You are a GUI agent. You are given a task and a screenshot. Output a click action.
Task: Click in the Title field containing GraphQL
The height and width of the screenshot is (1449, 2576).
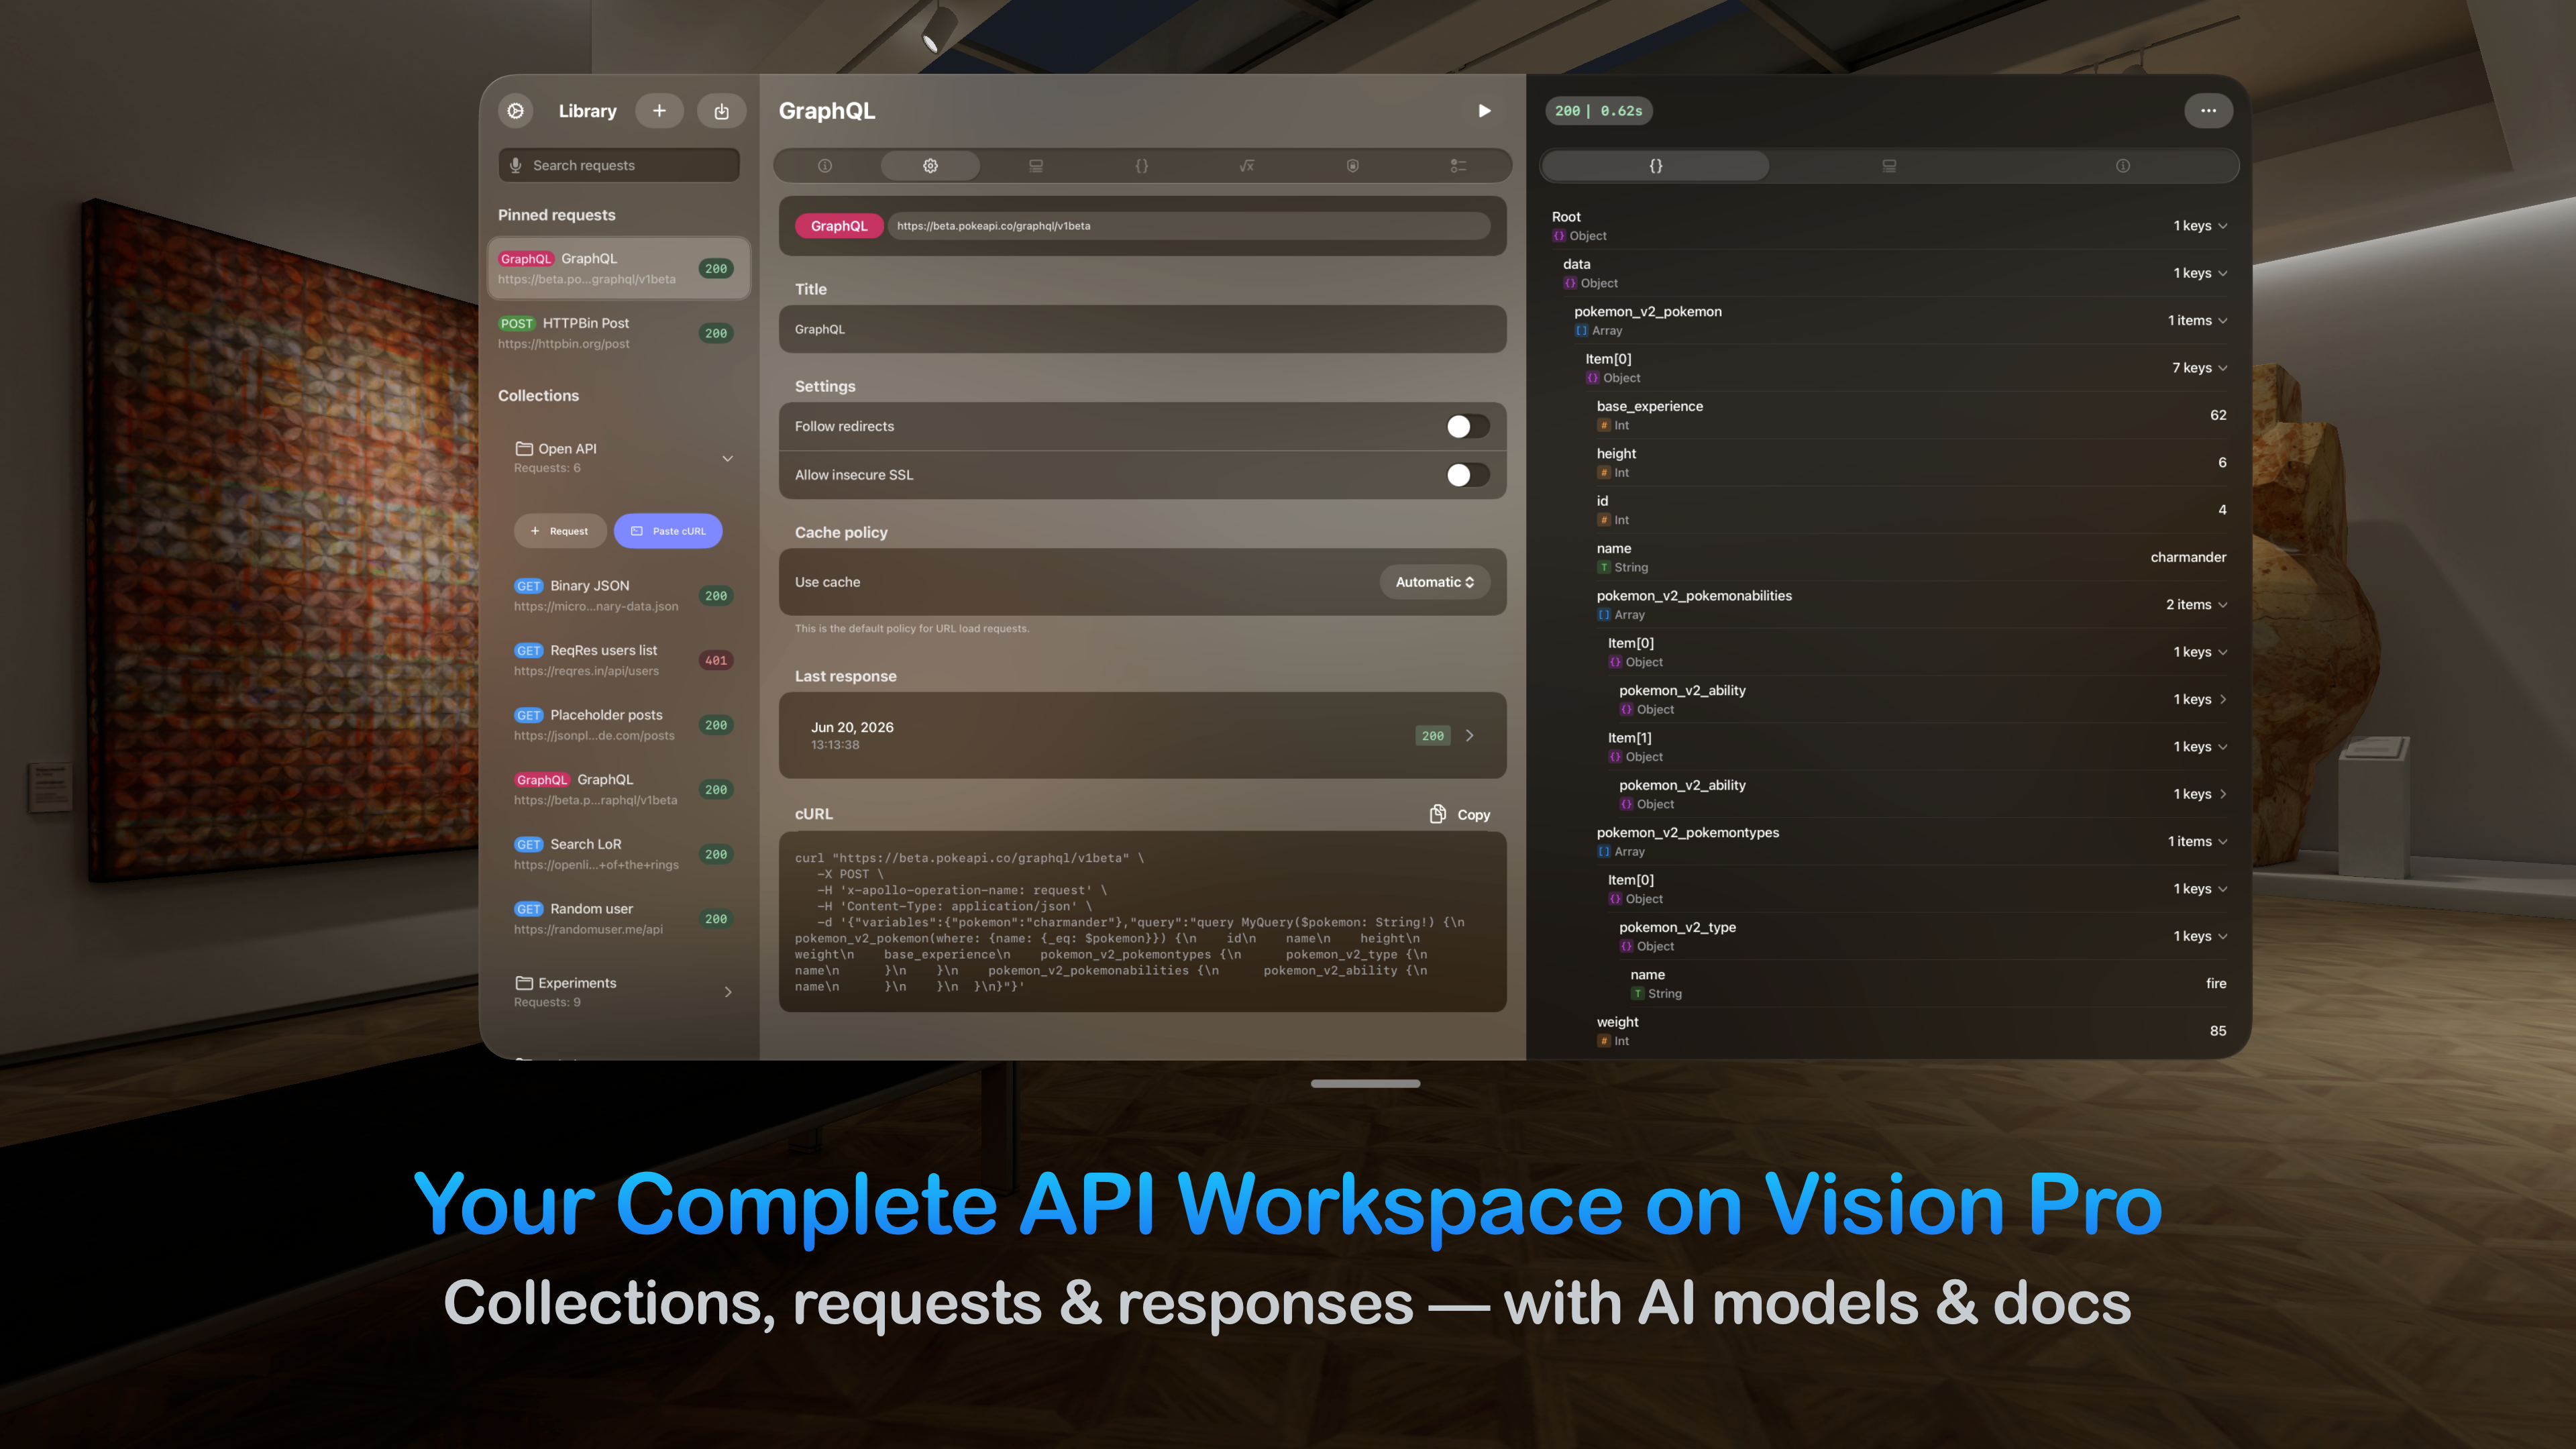coord(1142,329)
